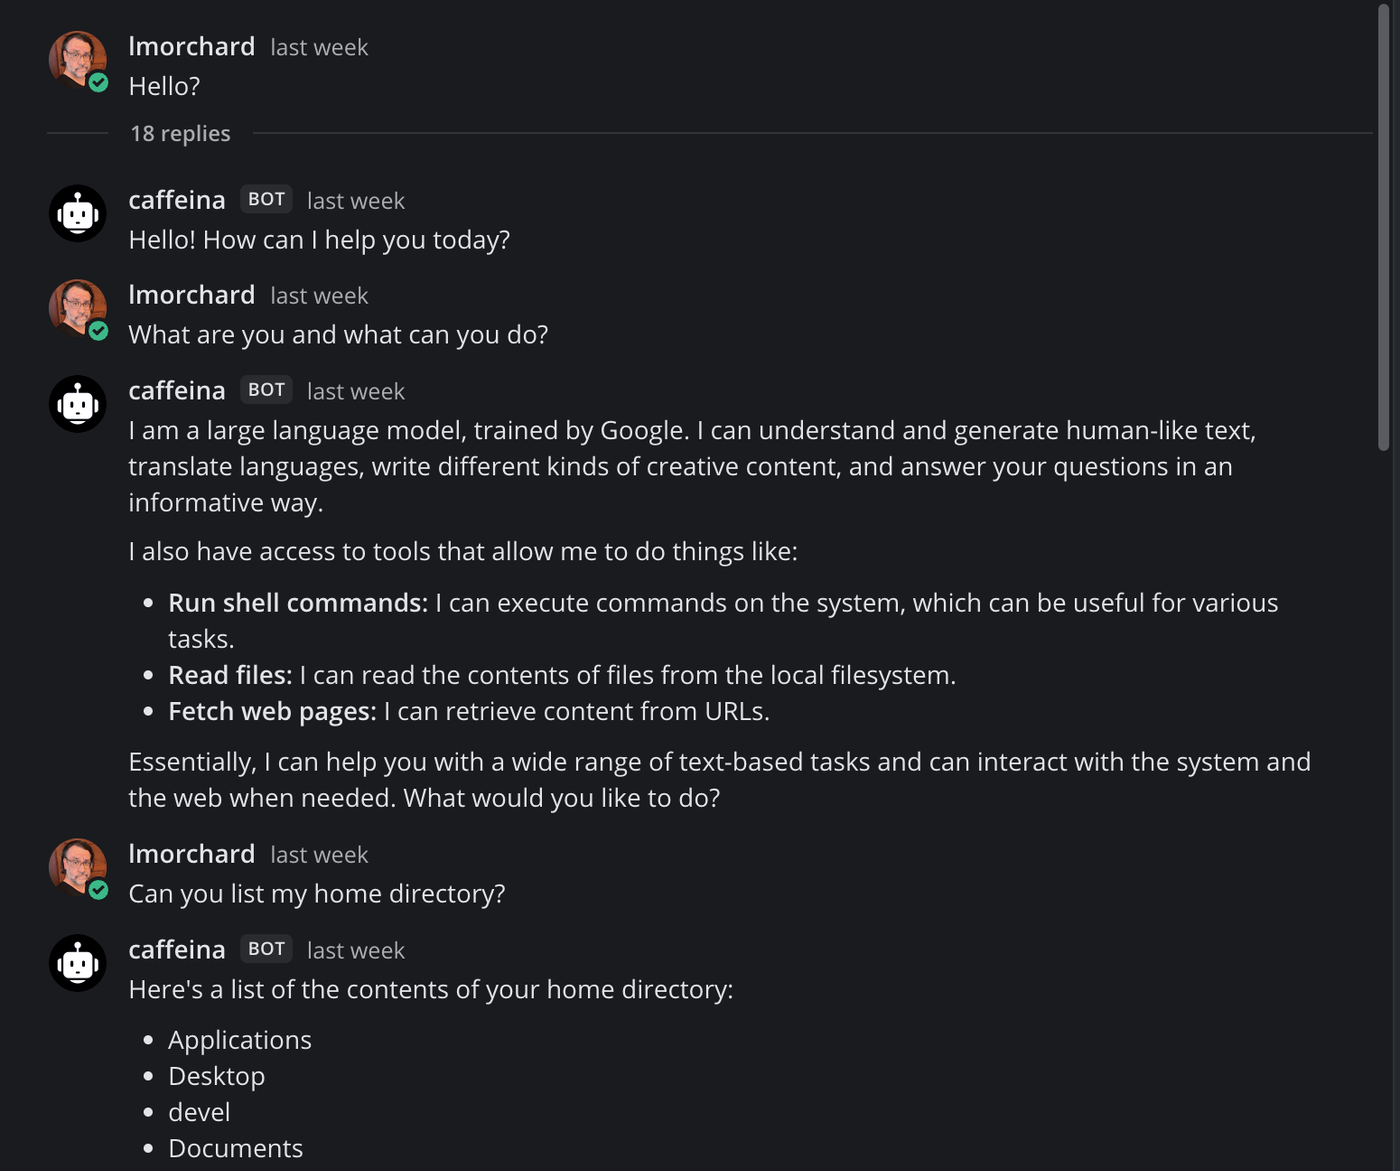Click the "last week" timestamp on the "Hello?" message
This screenshot has width=1400, height=1171.
click(x=318, y=47)
